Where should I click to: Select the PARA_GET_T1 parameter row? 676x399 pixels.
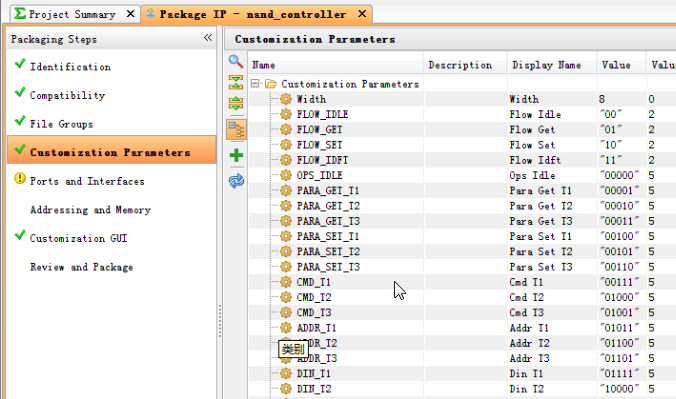click(462, 191)
